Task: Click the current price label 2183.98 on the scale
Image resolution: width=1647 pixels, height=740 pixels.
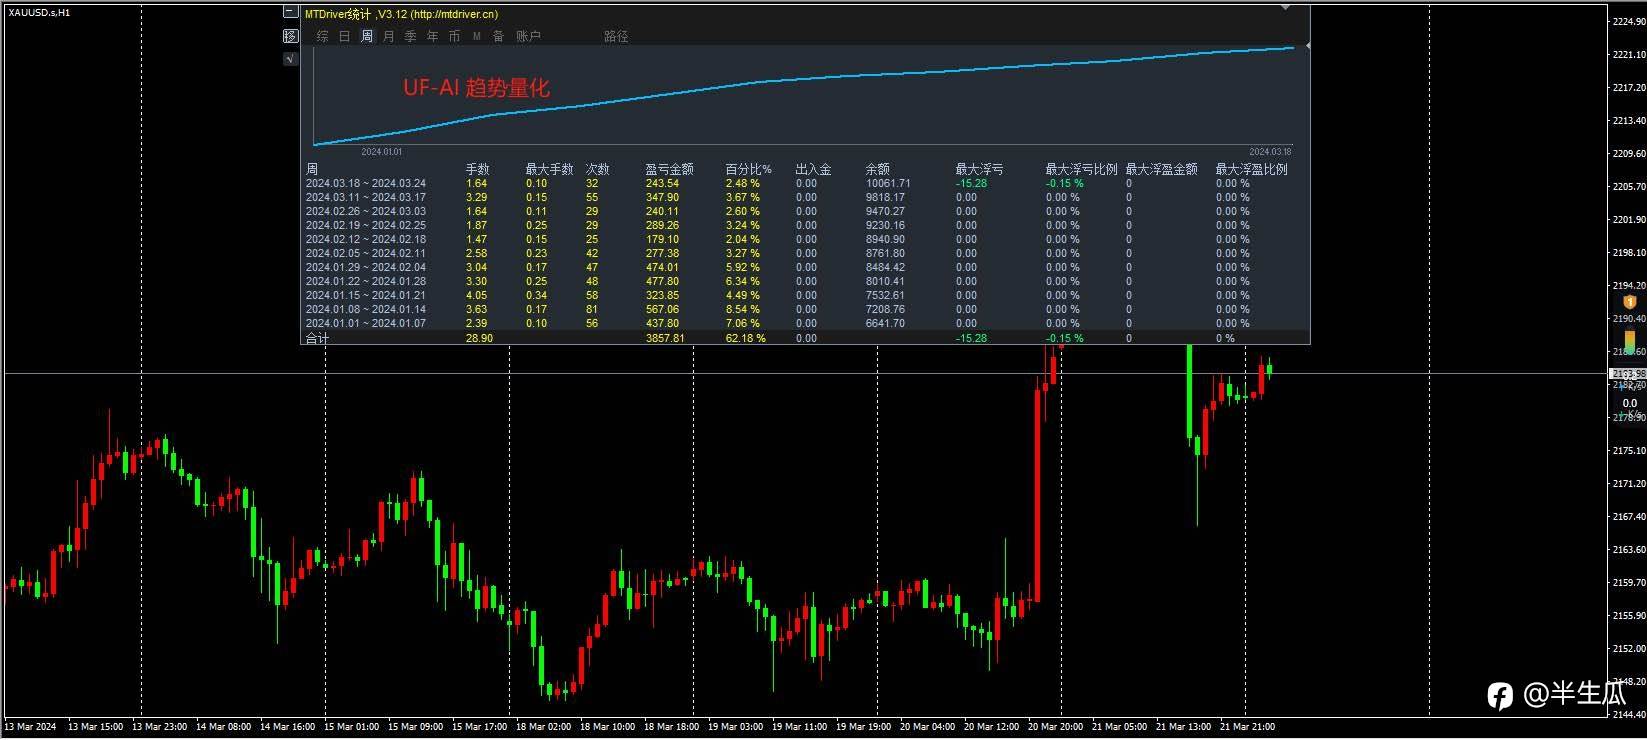Action: click(1628, 374)
